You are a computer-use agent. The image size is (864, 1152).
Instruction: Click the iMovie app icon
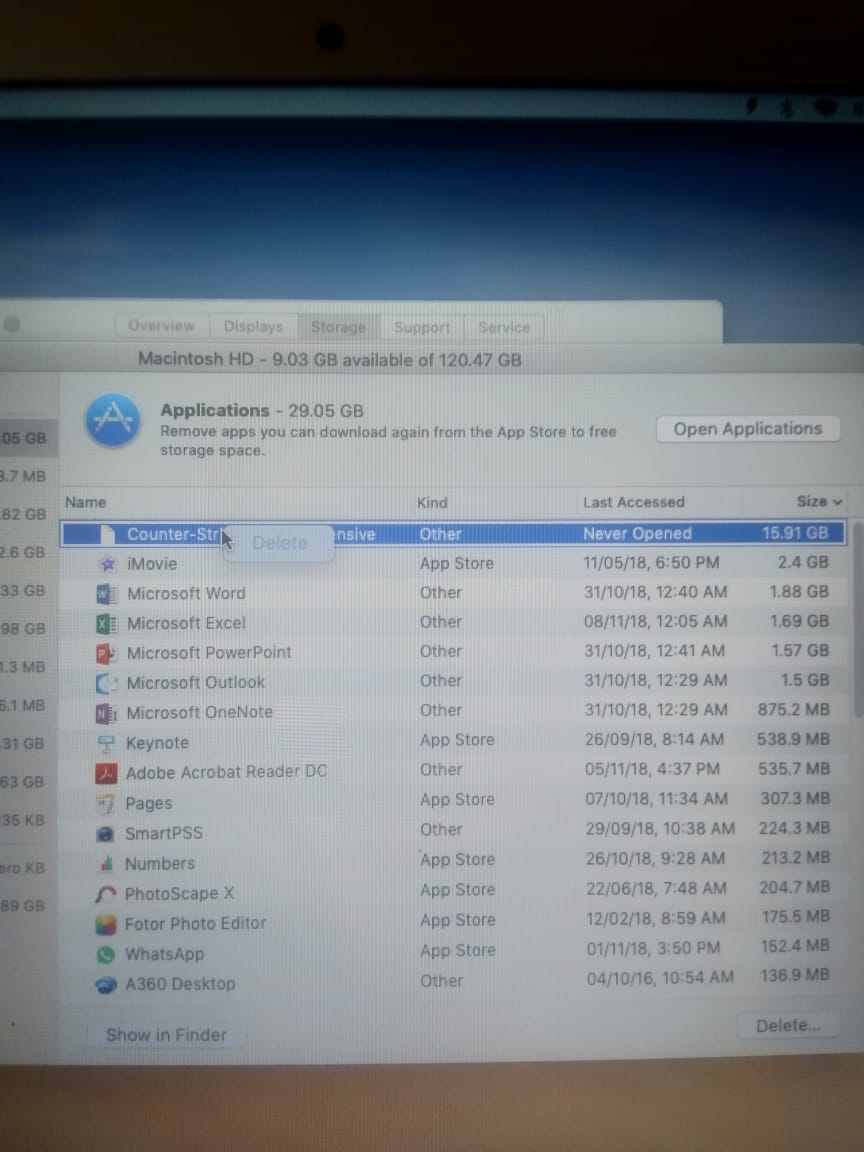pyautogui.click(x=108, y=564)
